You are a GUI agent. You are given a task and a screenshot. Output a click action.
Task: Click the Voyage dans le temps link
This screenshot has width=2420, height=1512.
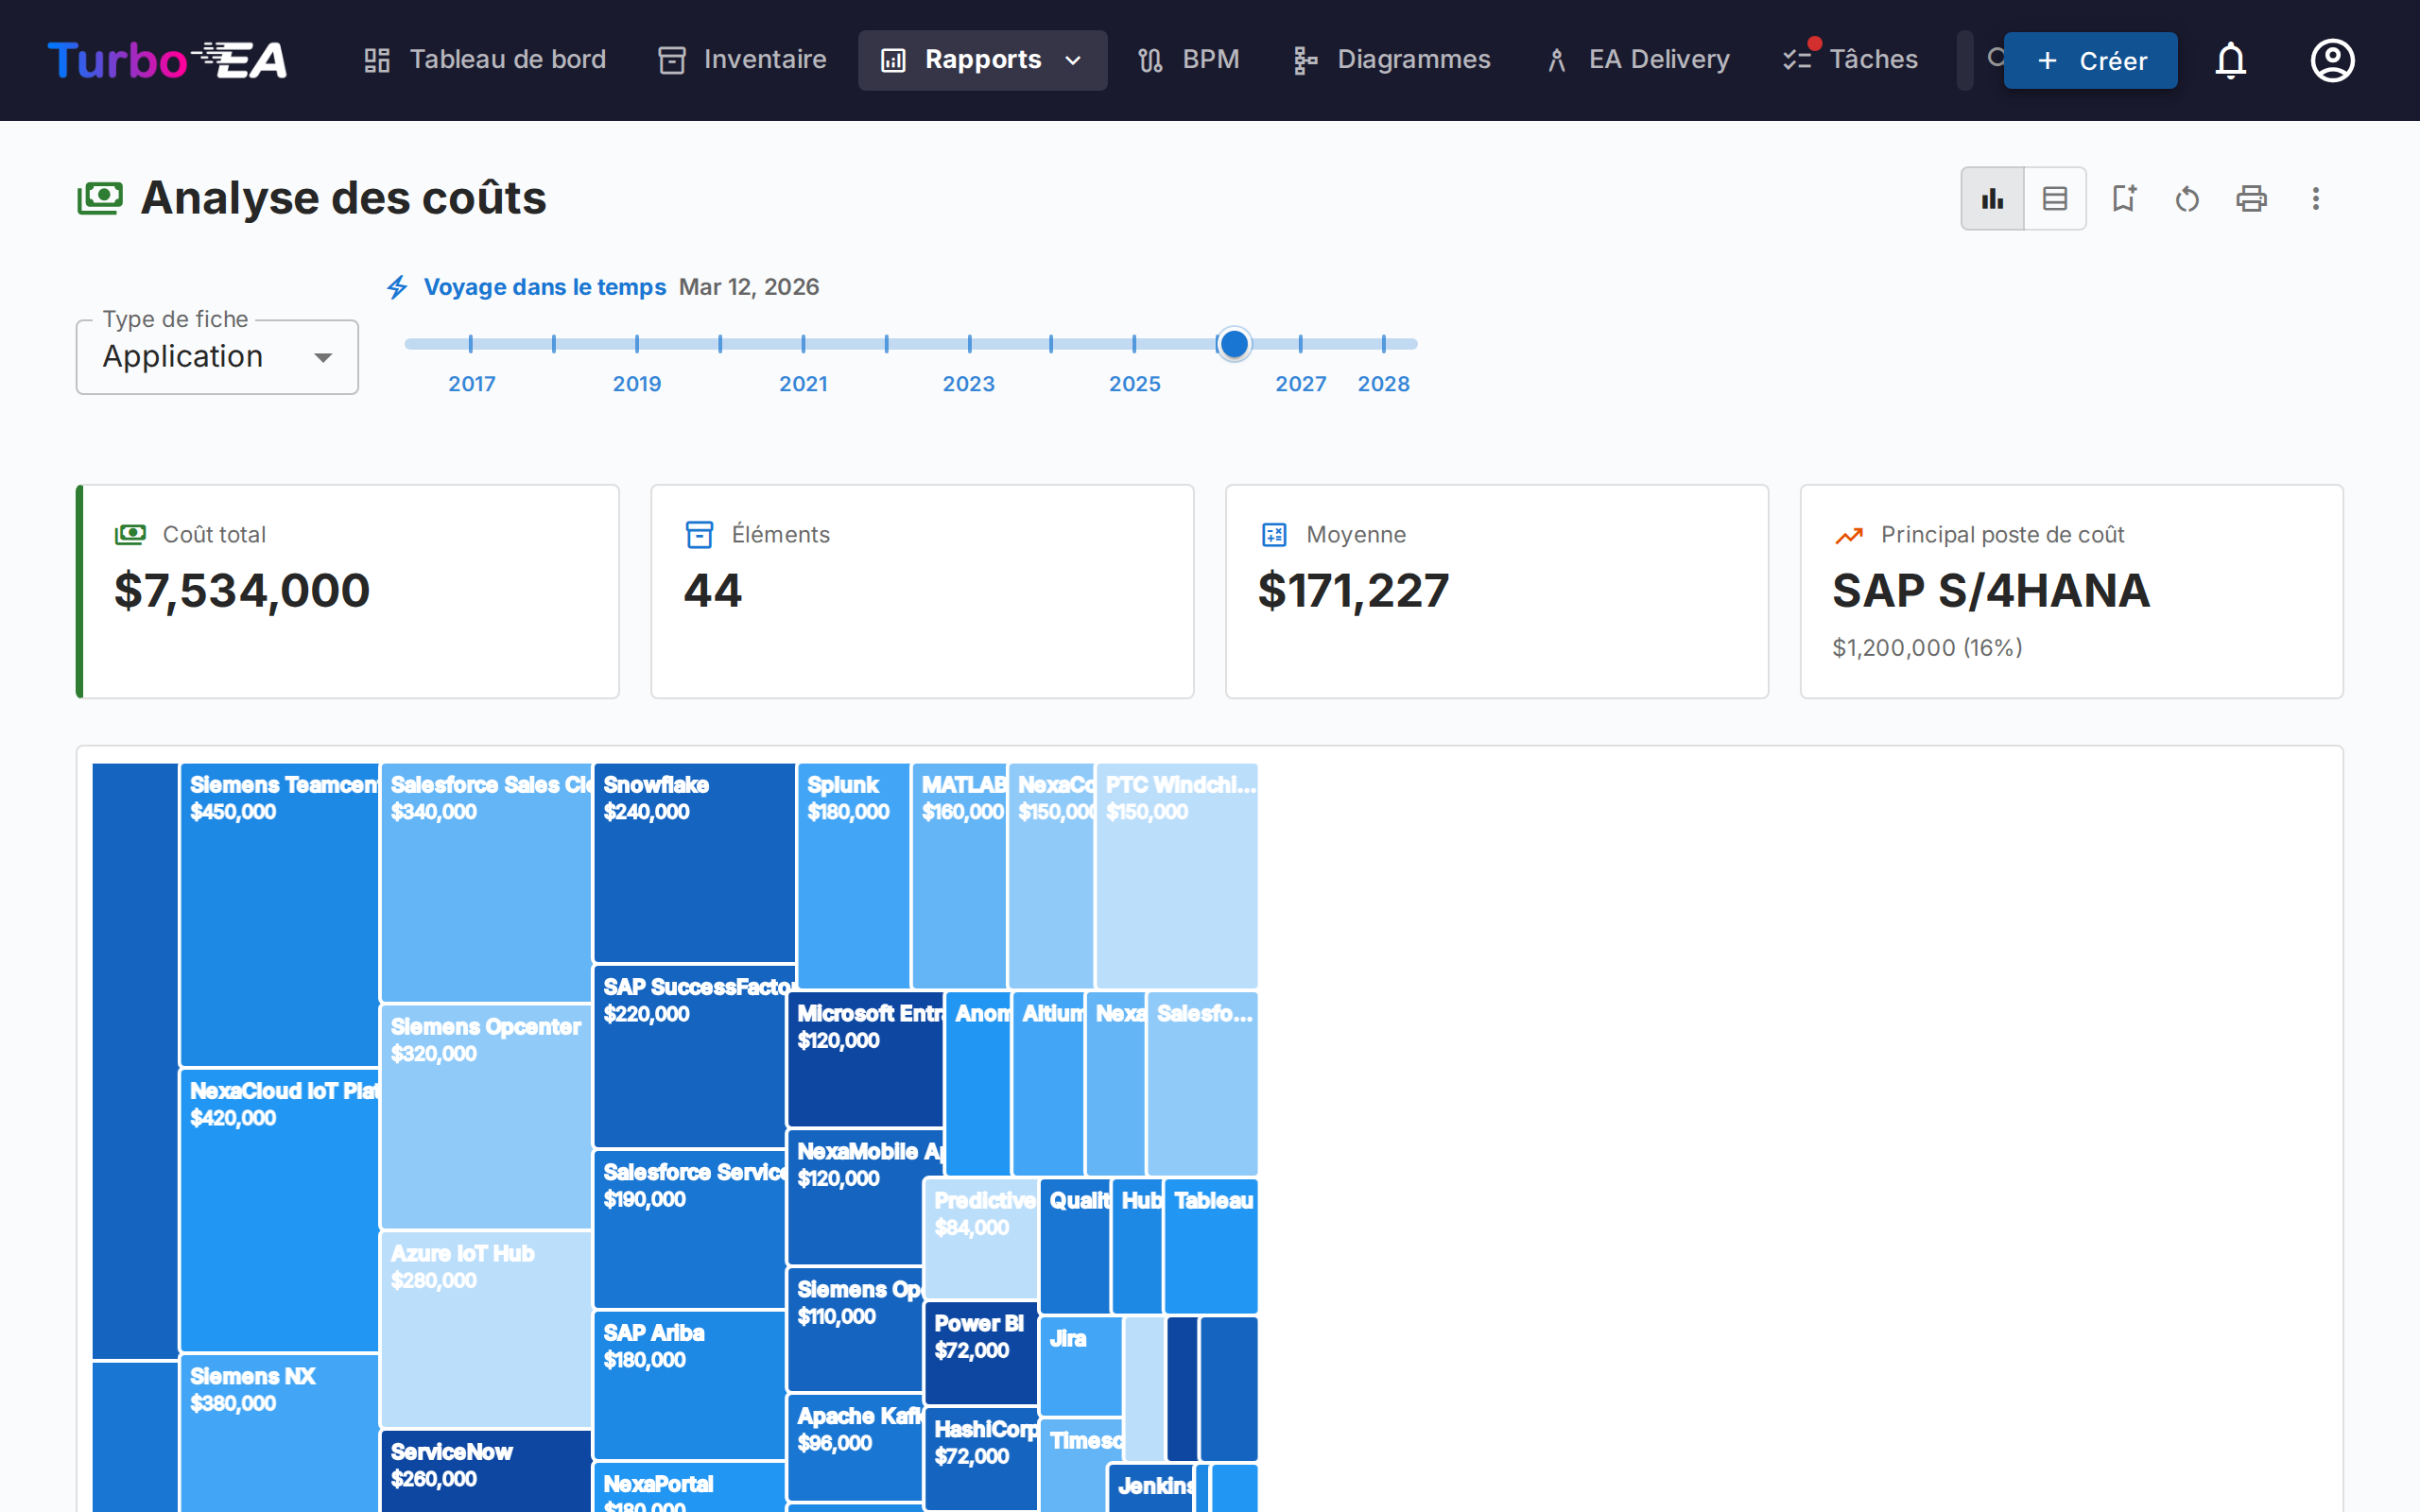click(x=544, y=287)
